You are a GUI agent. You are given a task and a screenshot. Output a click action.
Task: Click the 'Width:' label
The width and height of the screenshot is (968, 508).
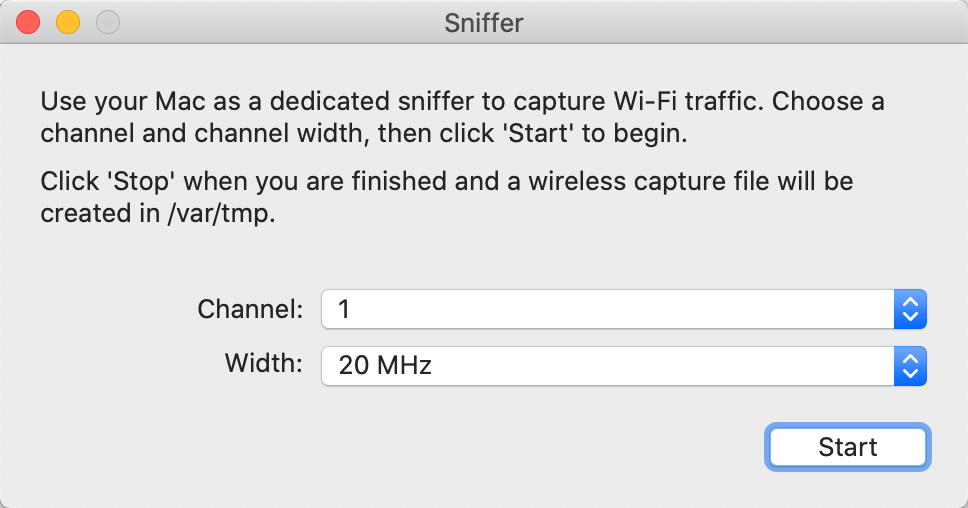pyautogui.click(x=264, y=365)
